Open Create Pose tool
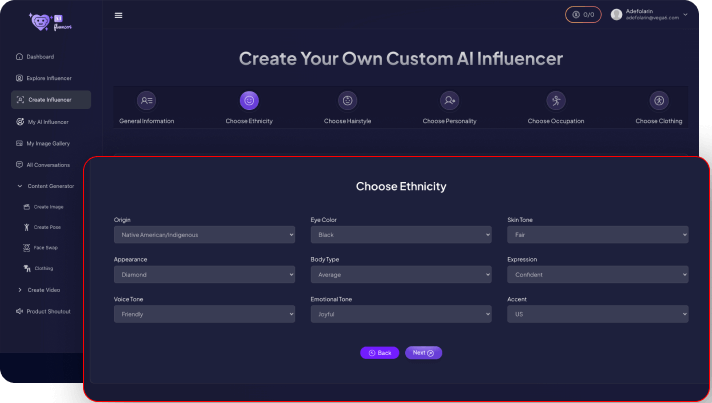This screenshot has height=403, width=712. 47,227
